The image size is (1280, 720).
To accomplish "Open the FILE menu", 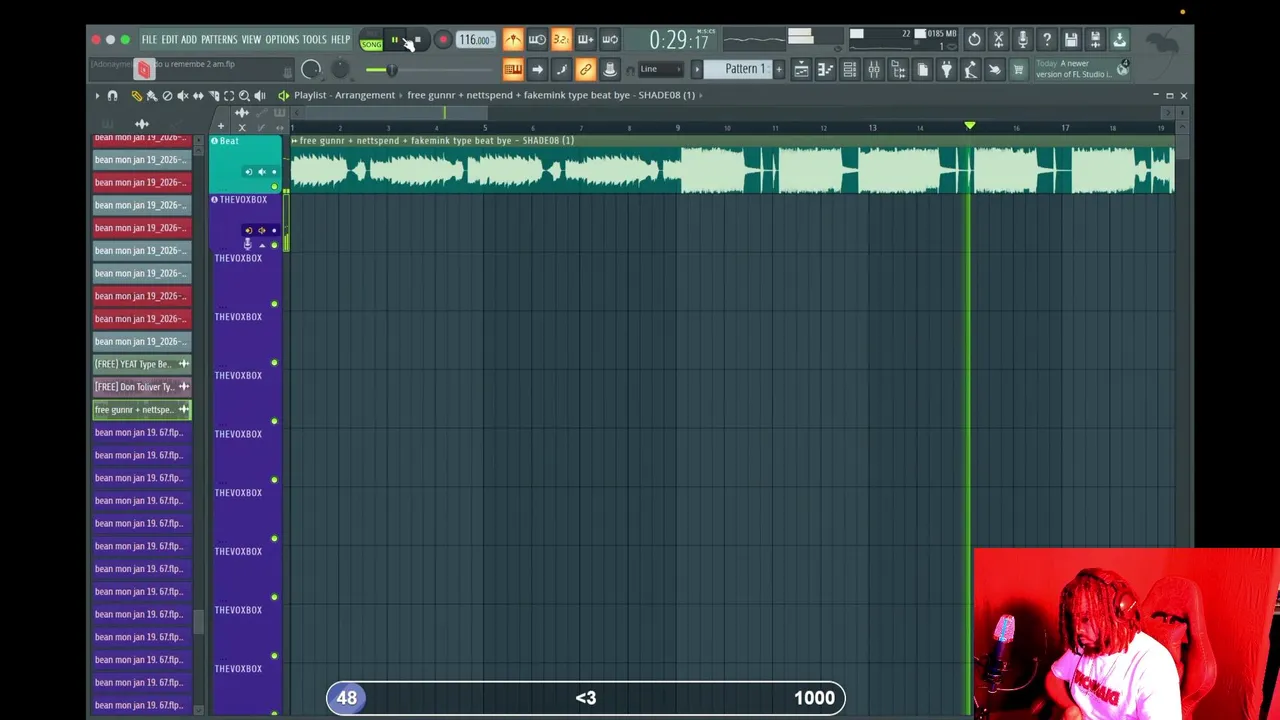I will [149, 40].
